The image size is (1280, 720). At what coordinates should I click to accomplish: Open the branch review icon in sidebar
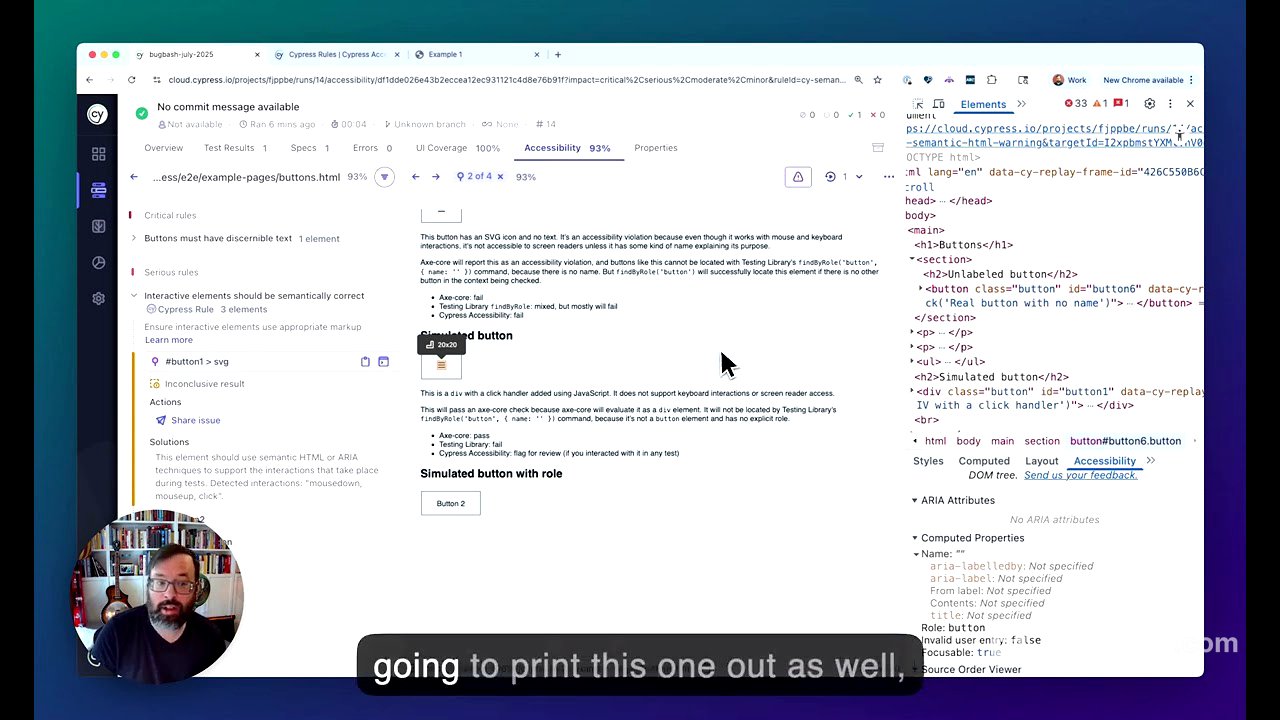click(x=98, y=226)
